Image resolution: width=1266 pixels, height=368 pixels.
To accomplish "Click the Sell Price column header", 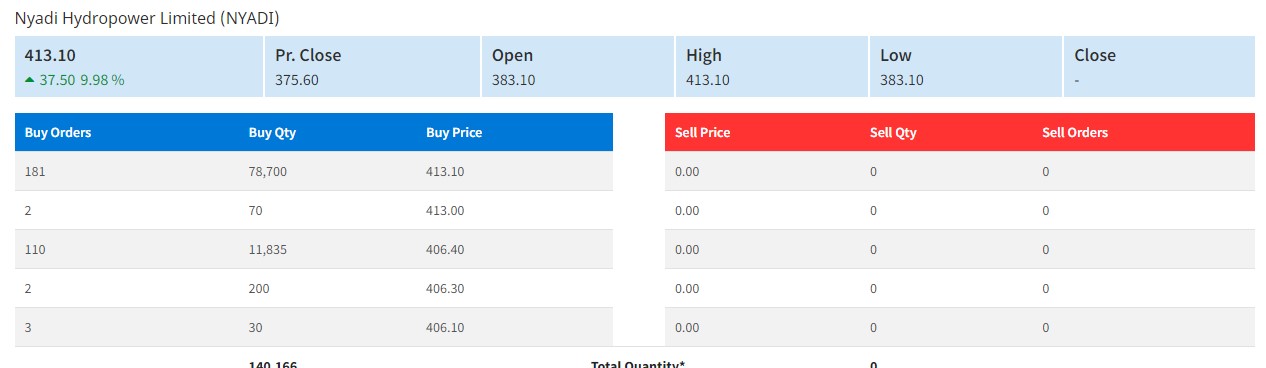I will (703, 132).
